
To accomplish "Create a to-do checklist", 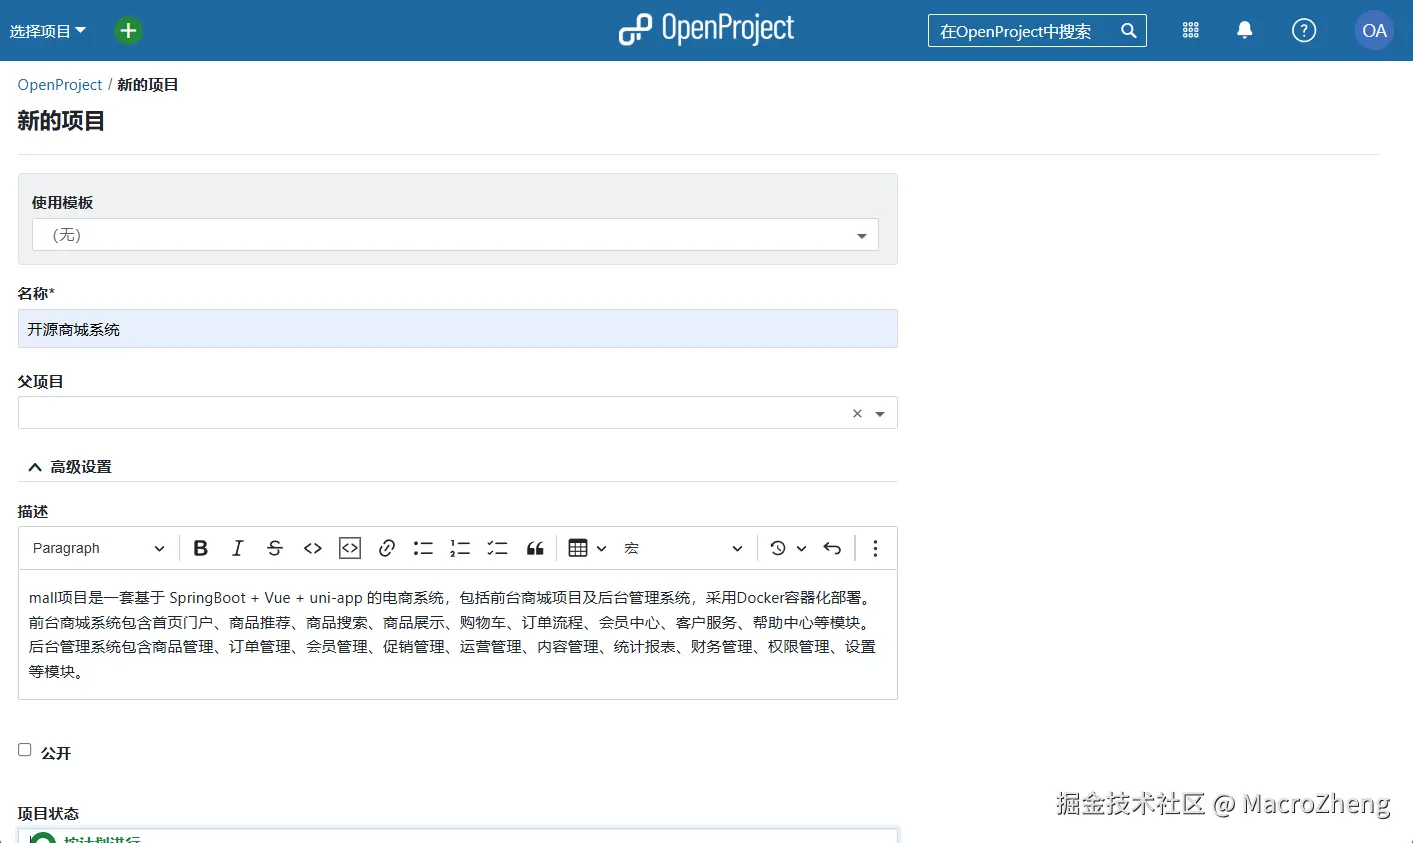I will coord(497,548).
